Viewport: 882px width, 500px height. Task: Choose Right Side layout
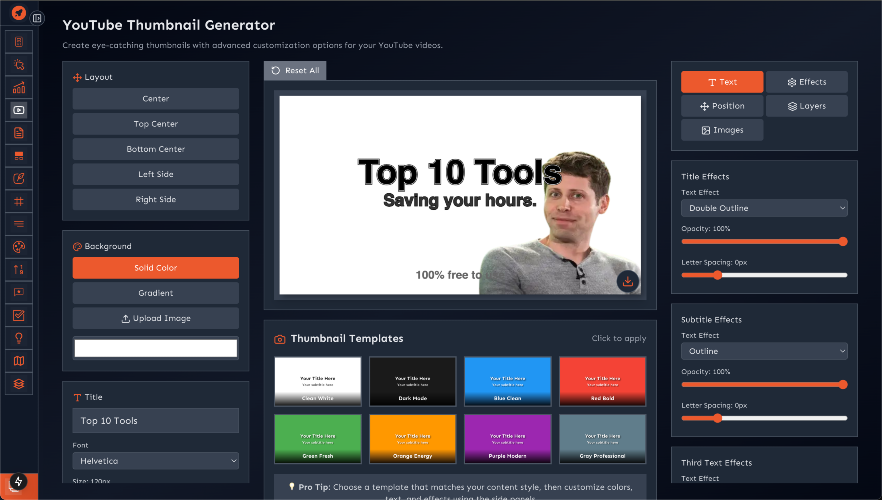(x=156, y=200)
